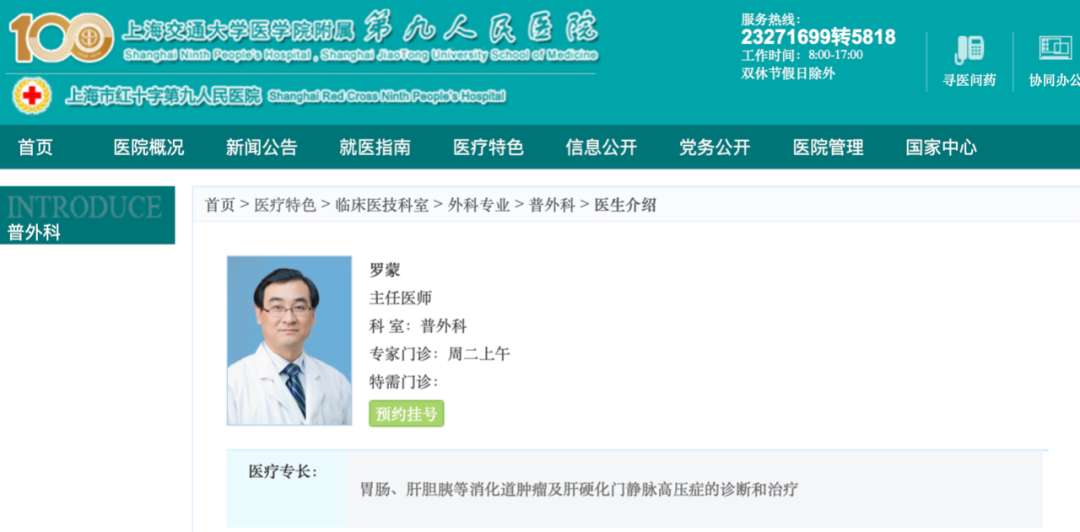1080x532 pixels.
Task: Click 外科专业 breadcrumb link
Action: 479,205
